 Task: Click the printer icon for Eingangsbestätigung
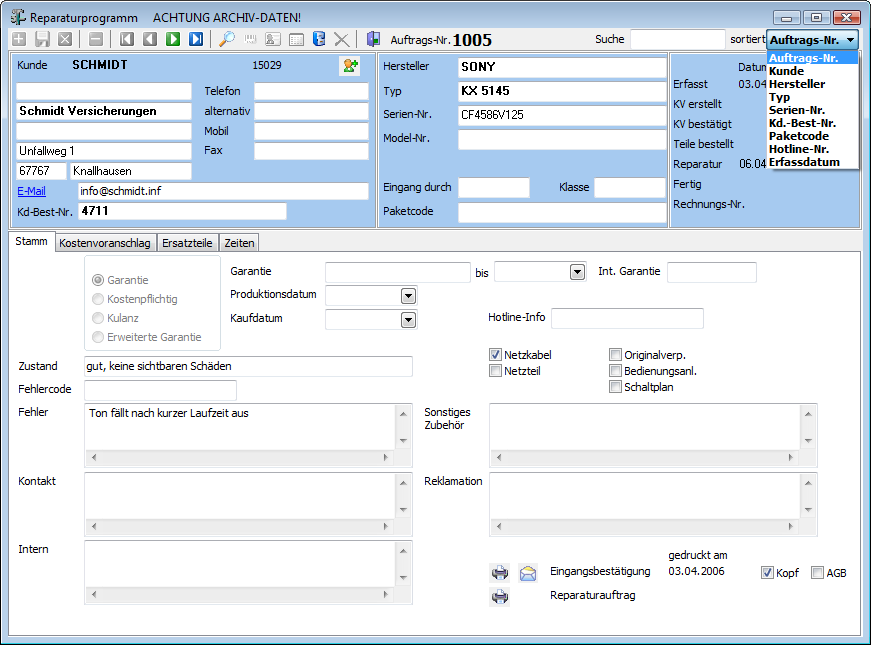500,573
